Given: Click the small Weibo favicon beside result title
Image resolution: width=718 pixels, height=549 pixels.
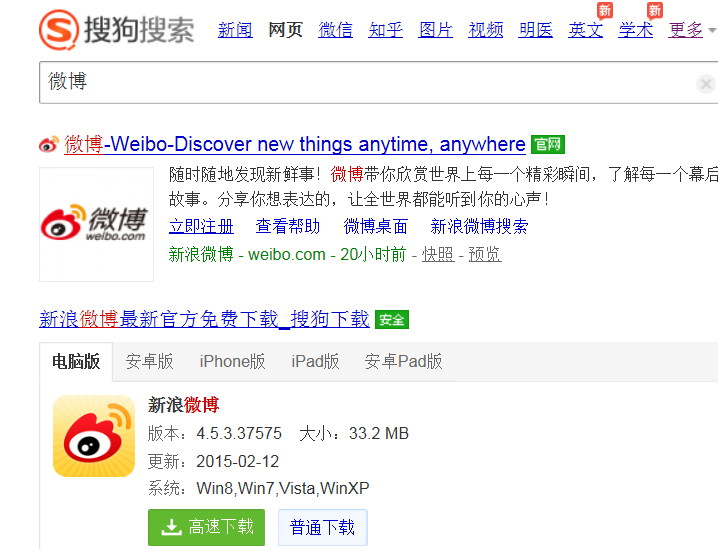Looking at the screenshot, I should 49,144.
